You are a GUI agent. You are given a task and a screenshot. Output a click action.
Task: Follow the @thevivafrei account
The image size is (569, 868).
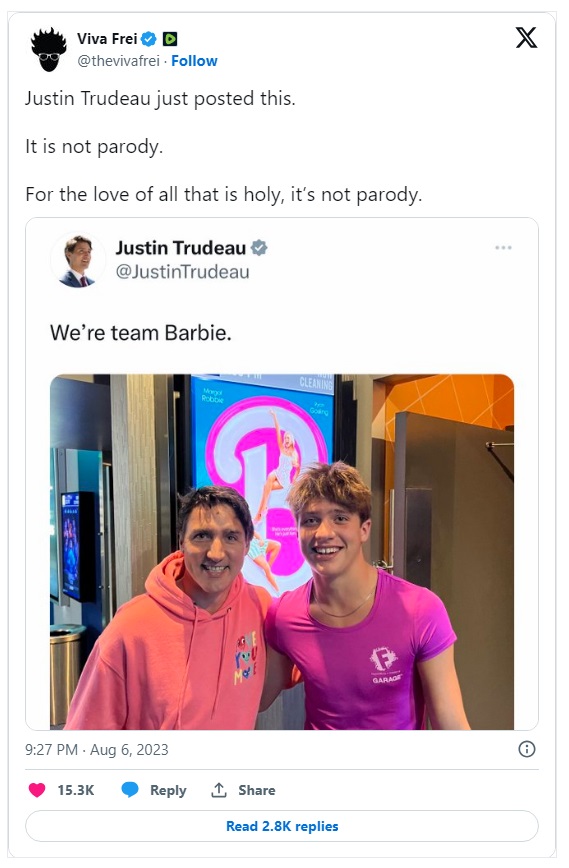tap(194, 61)
